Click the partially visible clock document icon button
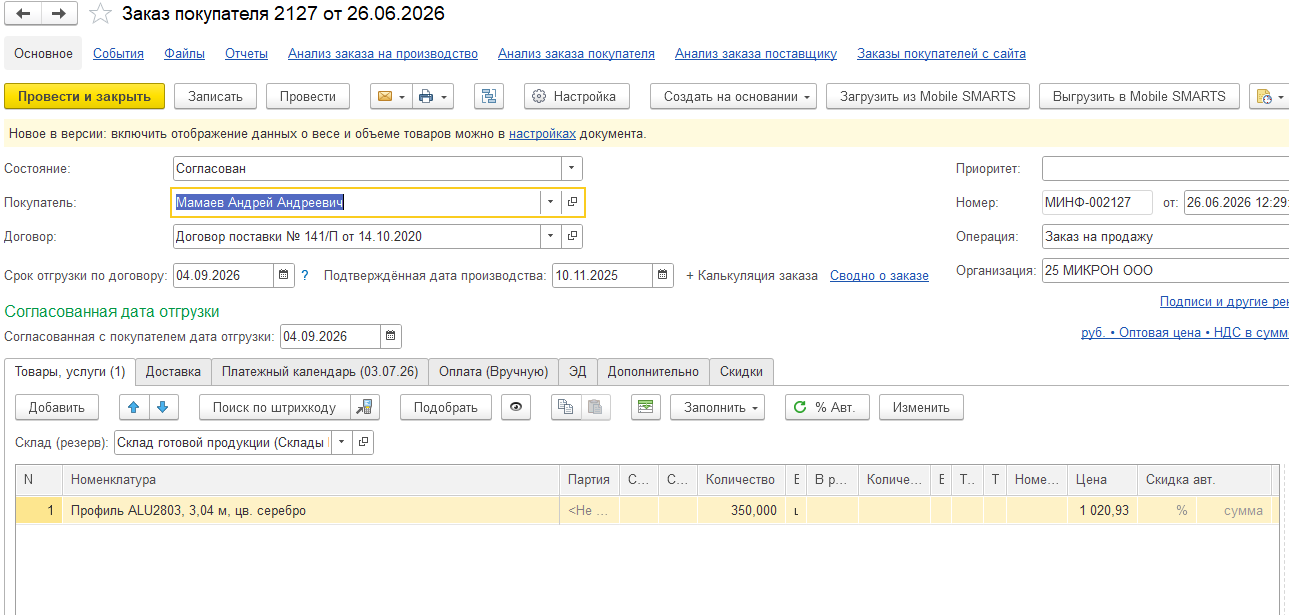This screenshot has height=615, width=1289. point(1268,96)
